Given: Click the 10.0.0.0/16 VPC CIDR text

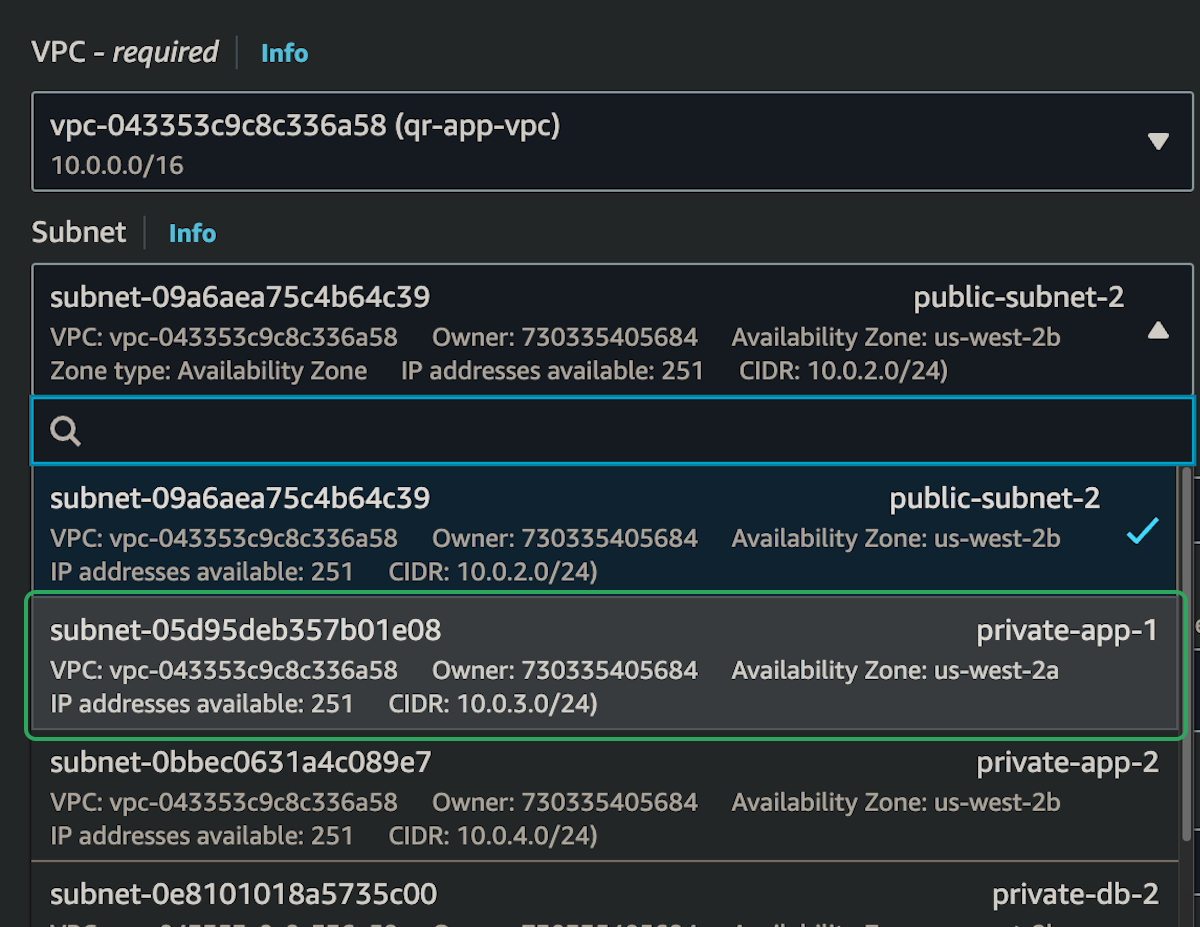Looking at the screenshot, I should pyautogui.click(x=117, y=165).
